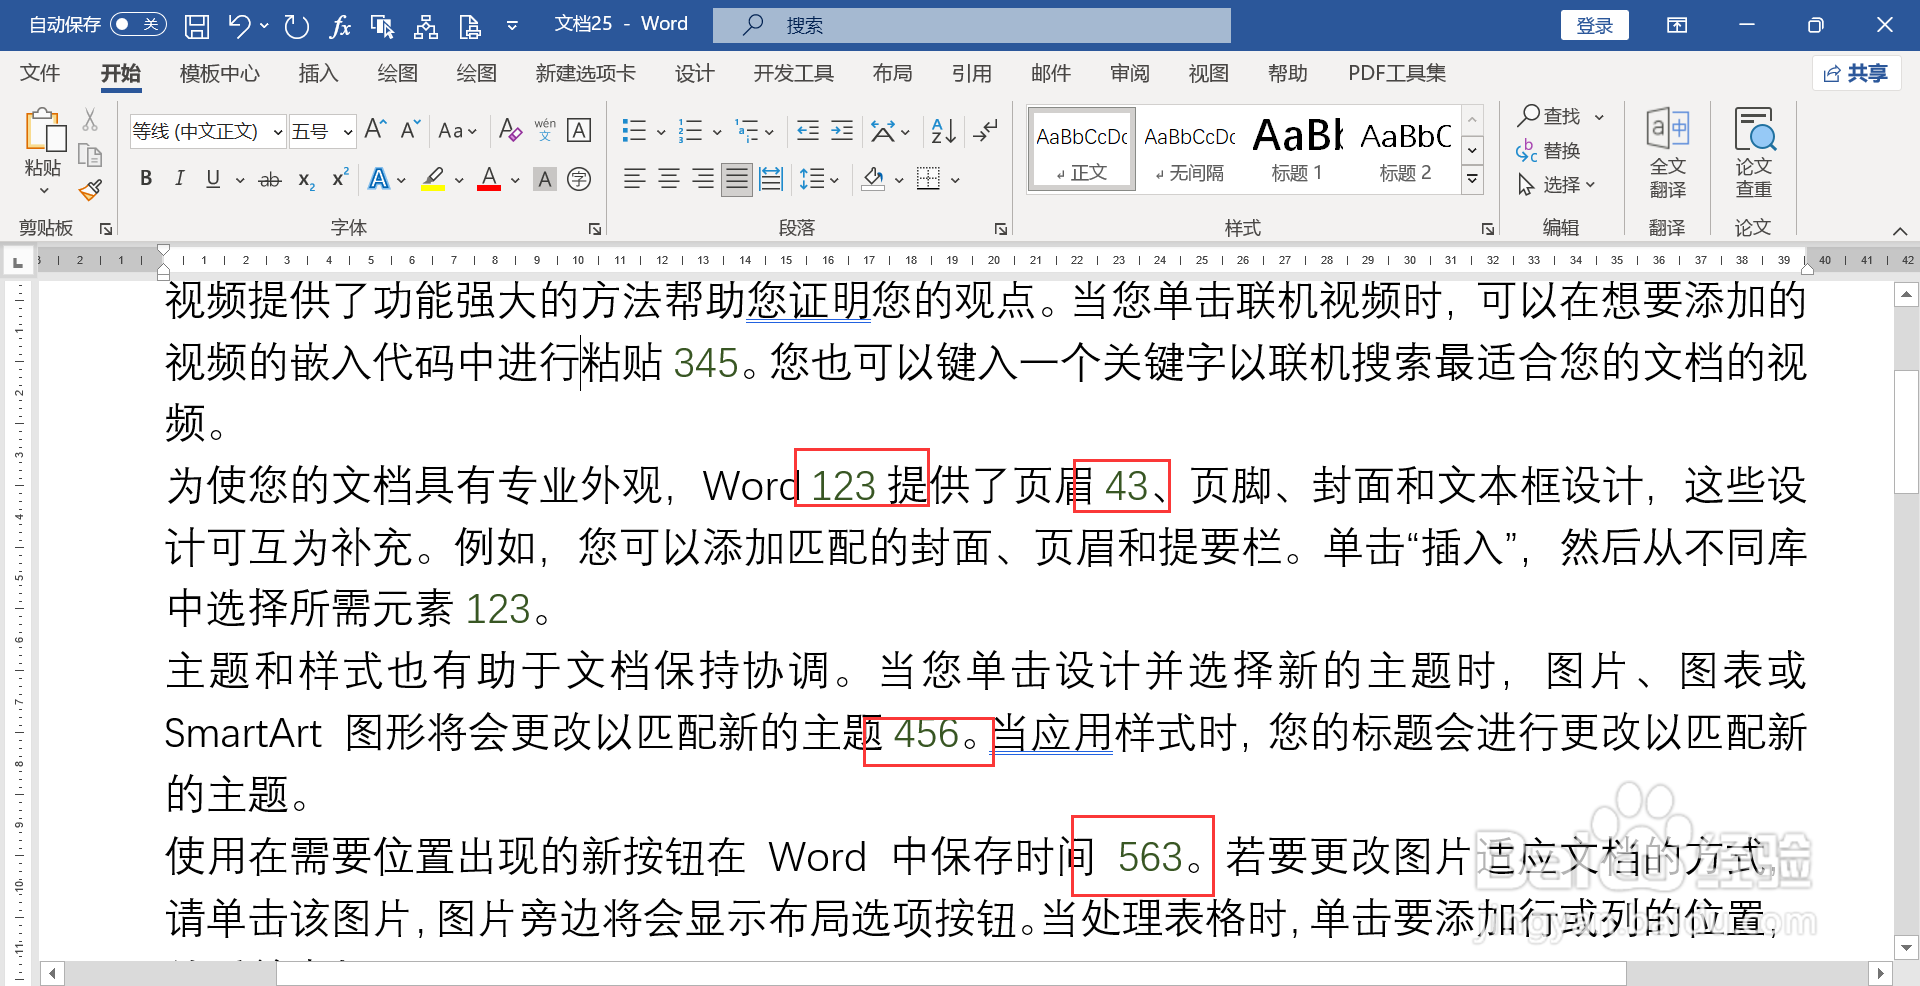The height and width of the screenshot is (986, 1920).
Task: Click the Cut scissors icon
Action: click(90, 120)
